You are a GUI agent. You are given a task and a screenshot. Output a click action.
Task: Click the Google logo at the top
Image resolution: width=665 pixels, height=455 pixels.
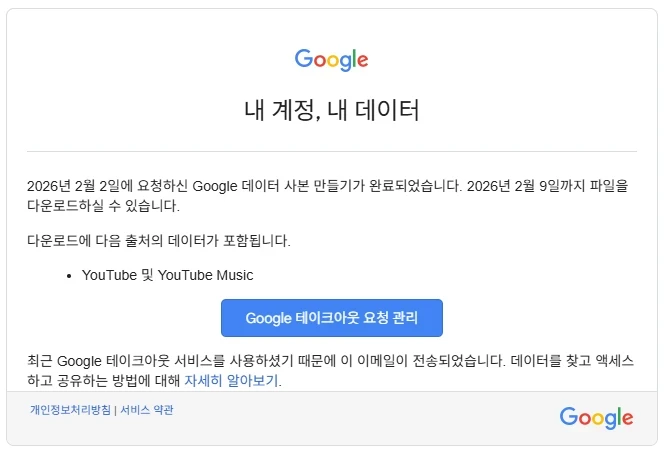click(331, 59)
